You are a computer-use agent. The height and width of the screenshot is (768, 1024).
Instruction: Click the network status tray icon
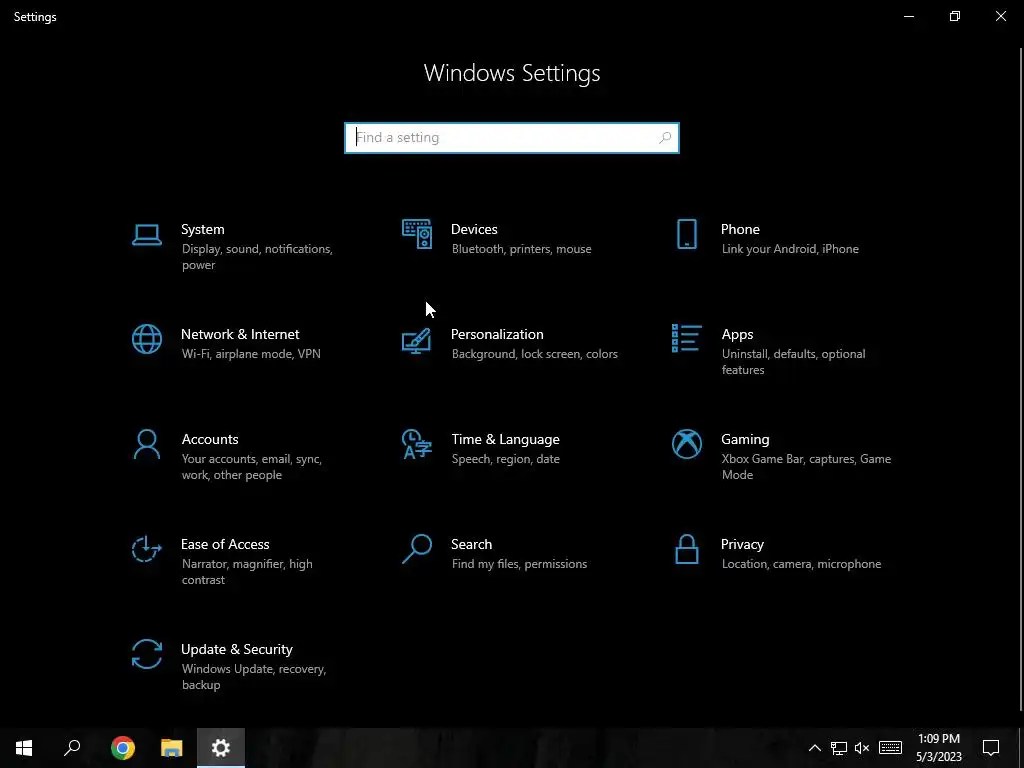tap(839, 748)
